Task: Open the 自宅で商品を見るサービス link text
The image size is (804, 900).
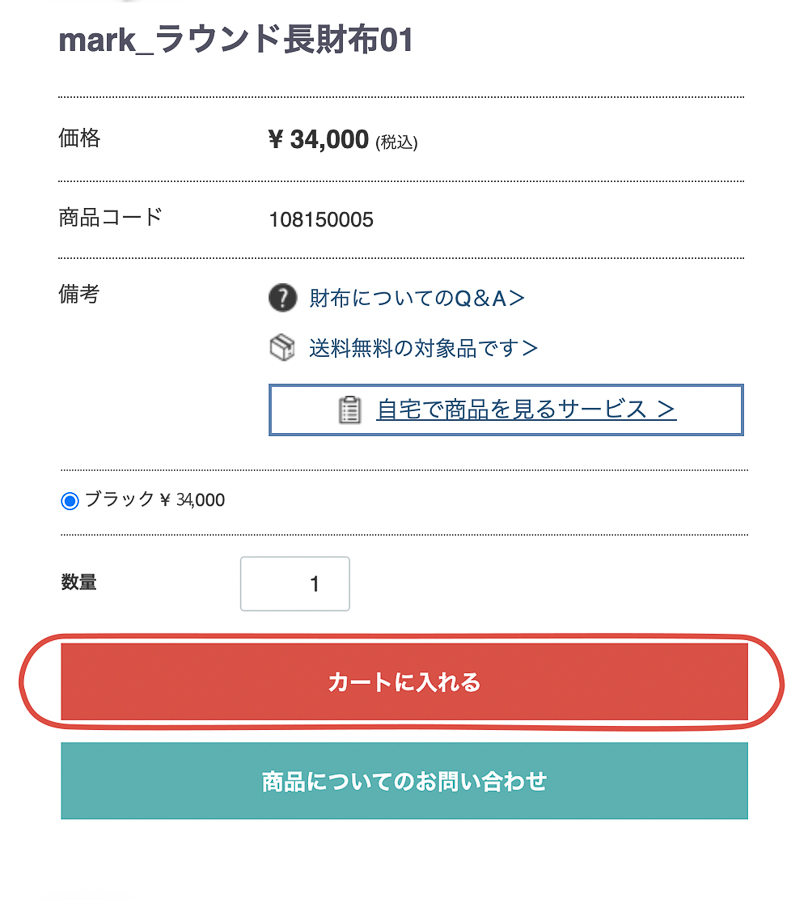Action: 510,410
